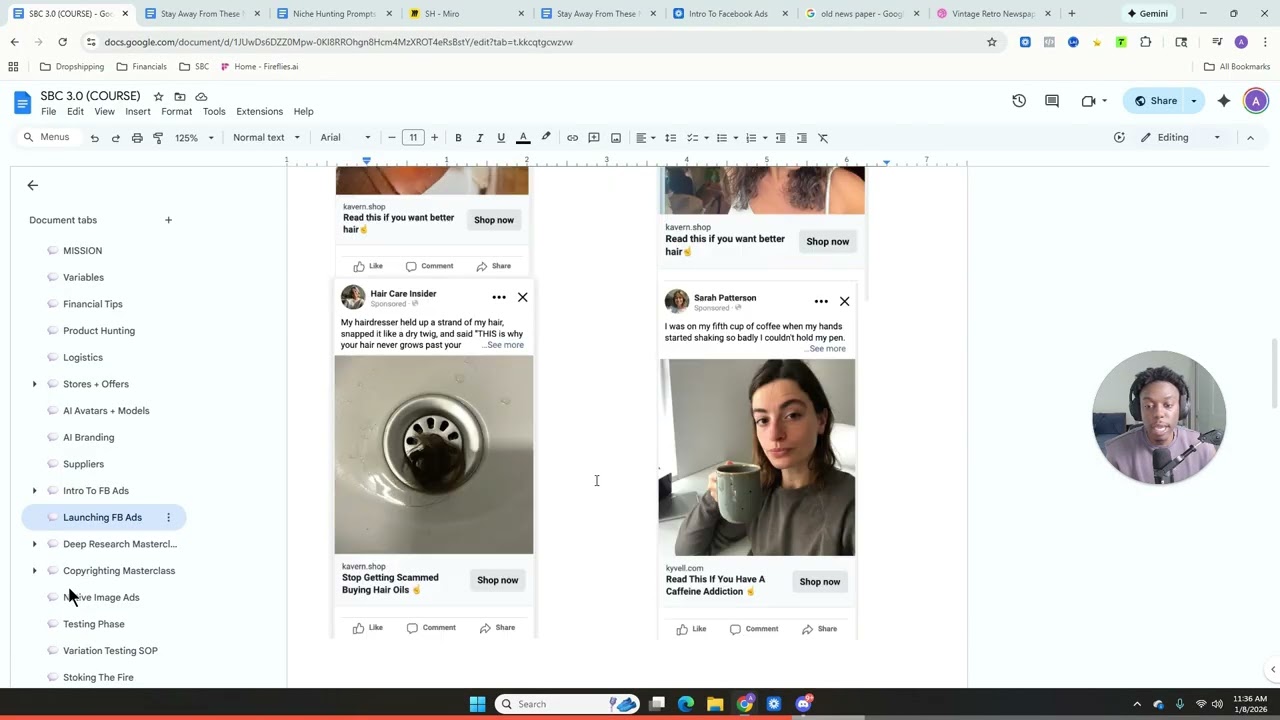The image size is (1280, 720).
Task: Open Editing mode dropdown
Action: (1181, 138)
